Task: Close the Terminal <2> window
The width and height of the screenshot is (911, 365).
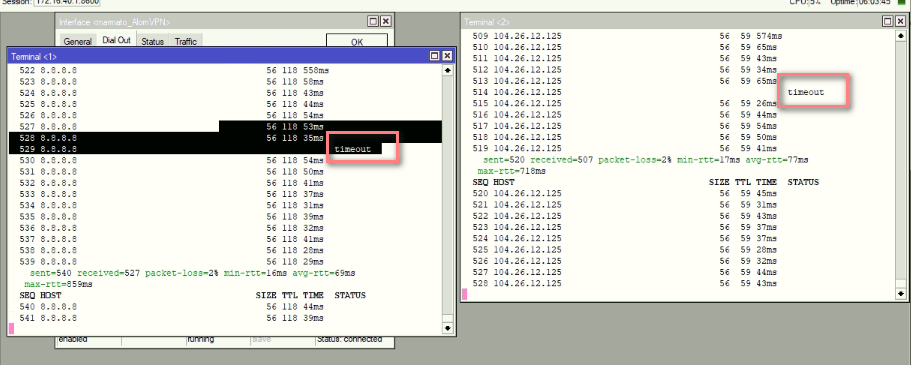Action: pyautogui.click(x=900, y=21)
